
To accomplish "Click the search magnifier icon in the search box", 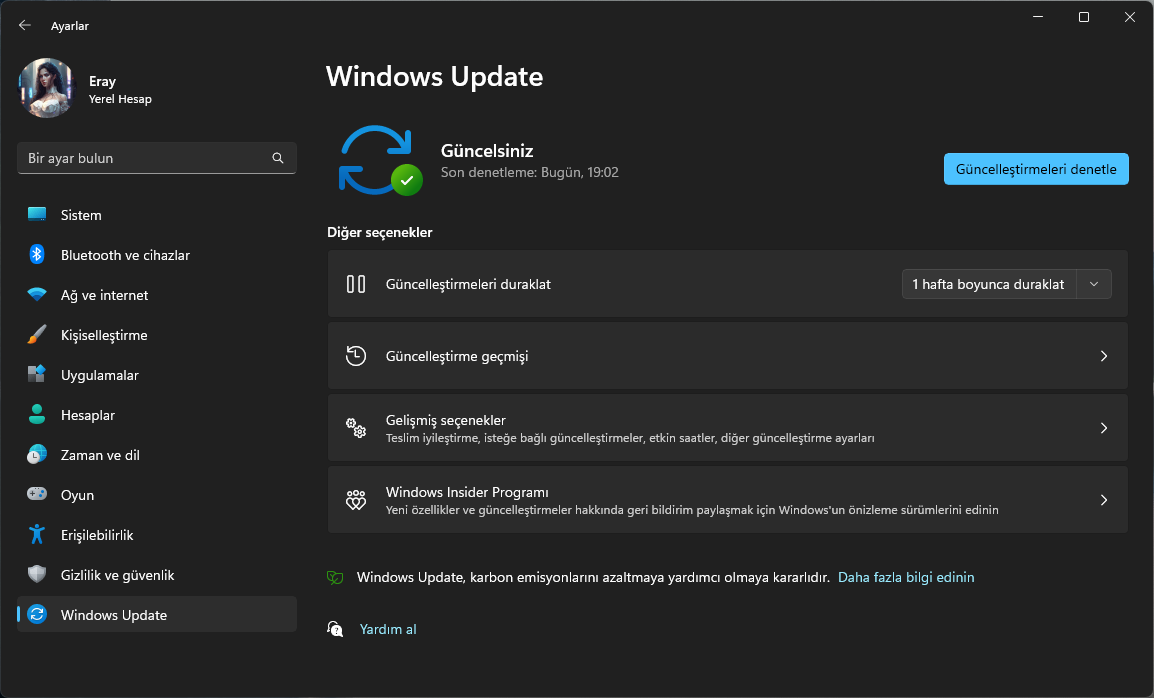I will tap(278, 158).
